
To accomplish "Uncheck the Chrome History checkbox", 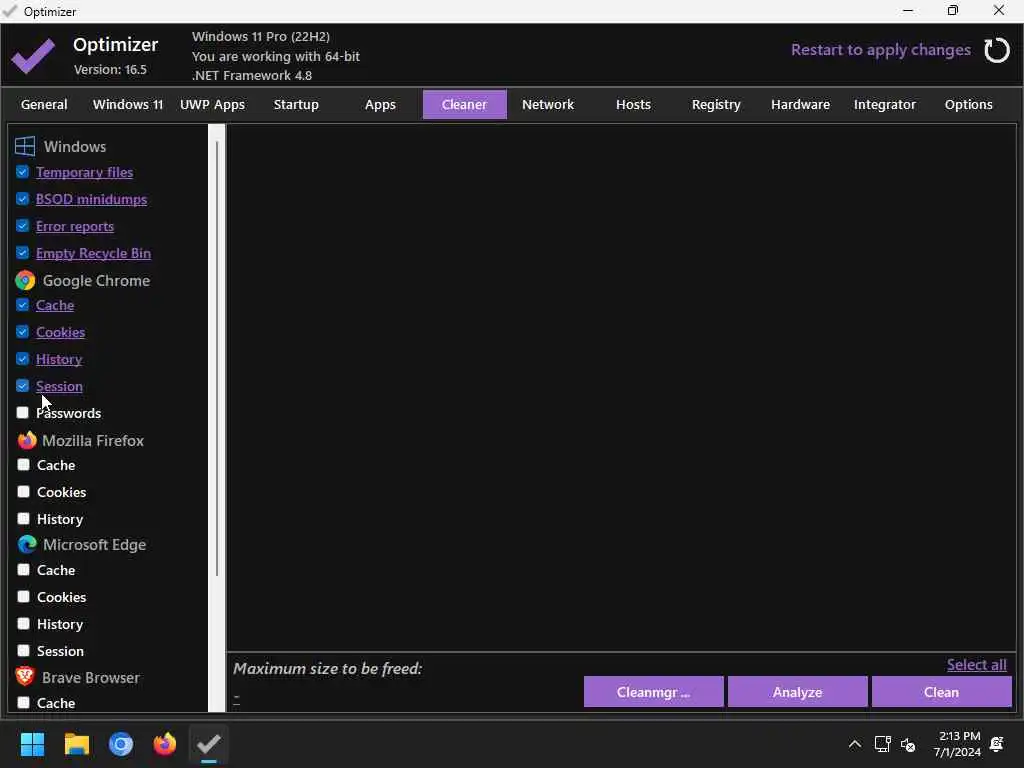I will (22, 359).
